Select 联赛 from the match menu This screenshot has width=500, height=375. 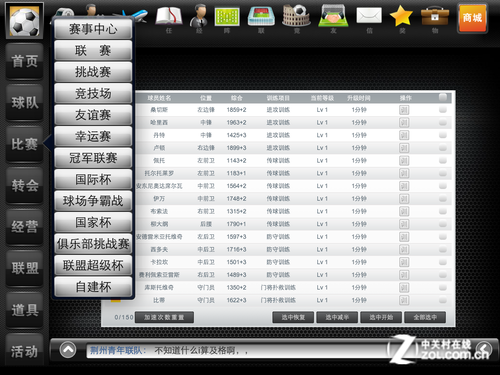pos(93,51)
